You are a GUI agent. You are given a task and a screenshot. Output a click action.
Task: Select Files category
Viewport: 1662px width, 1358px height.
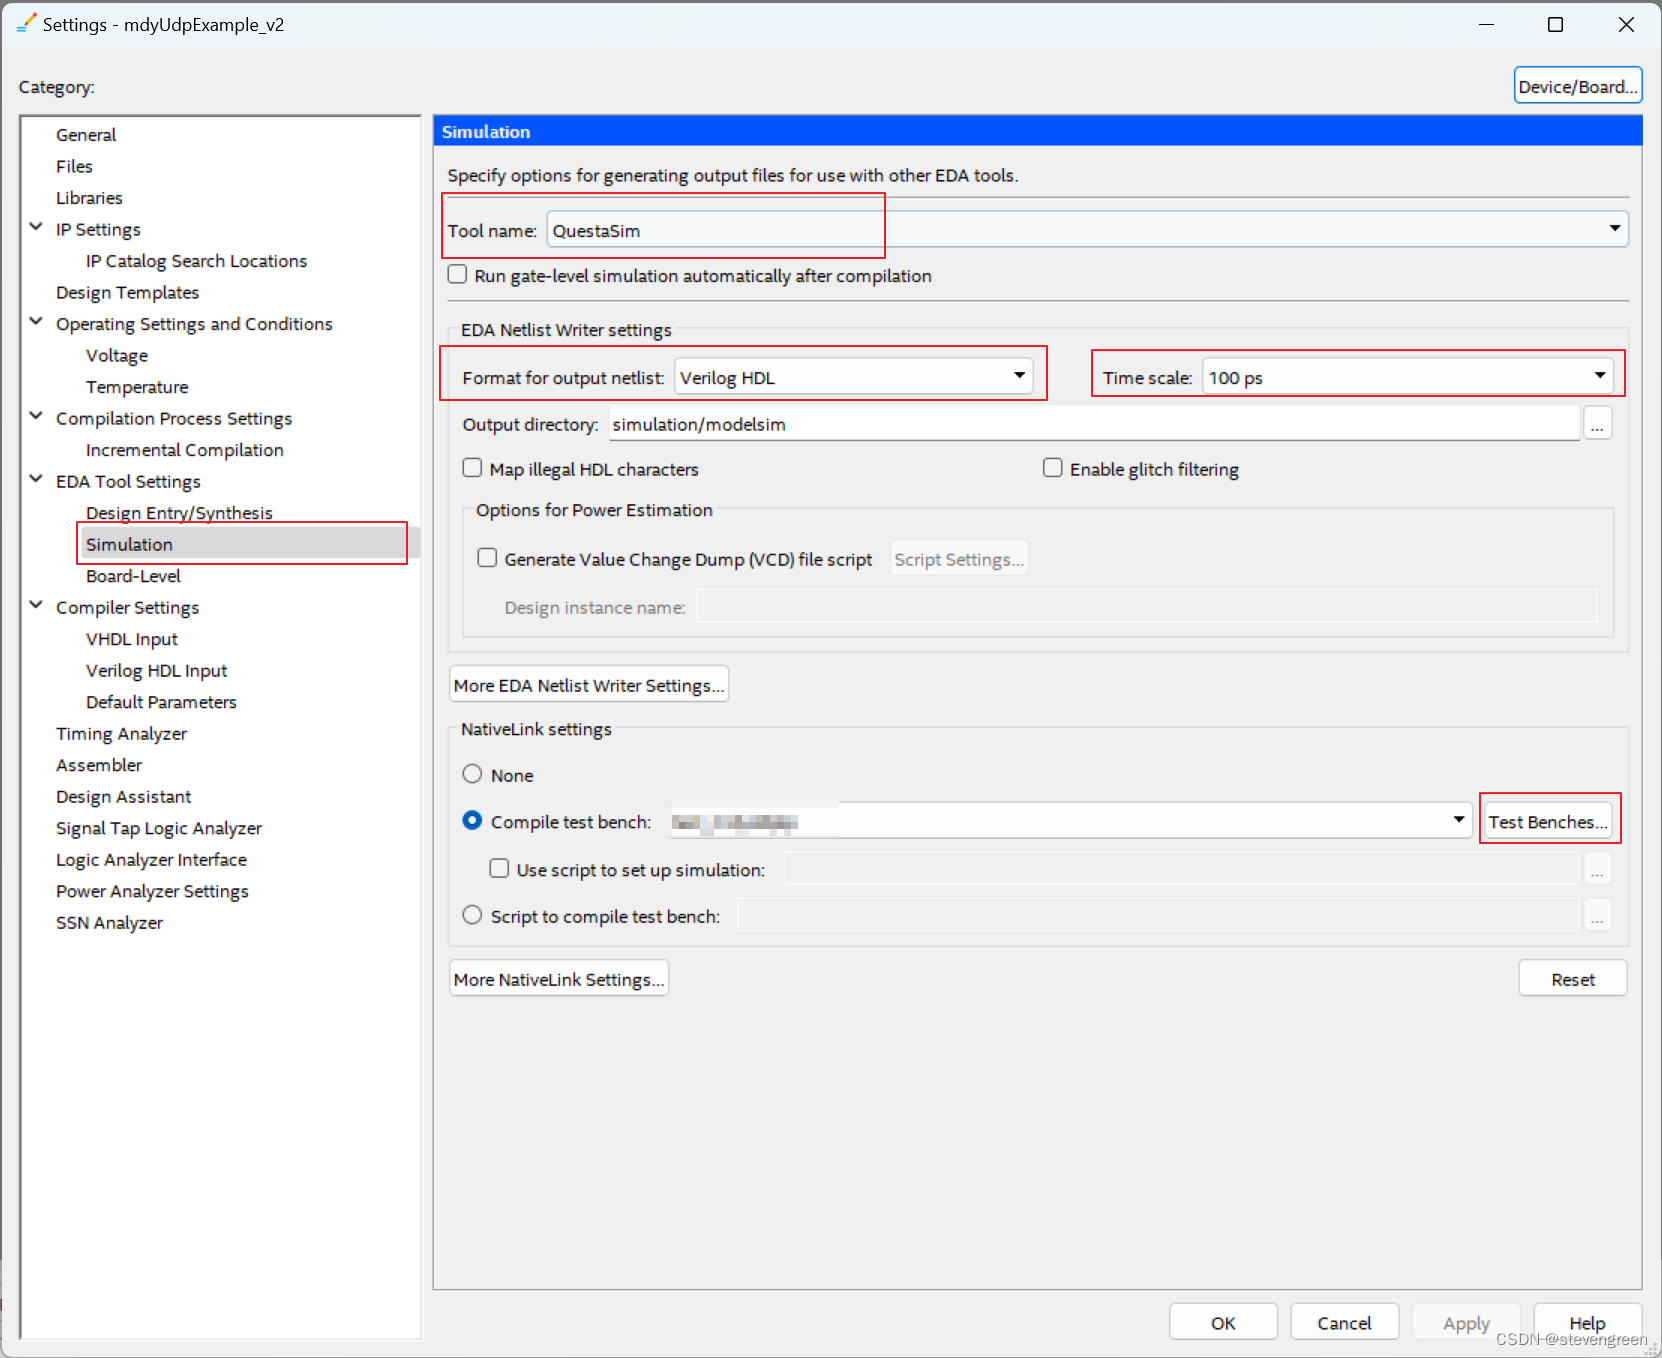click(74, 166)
